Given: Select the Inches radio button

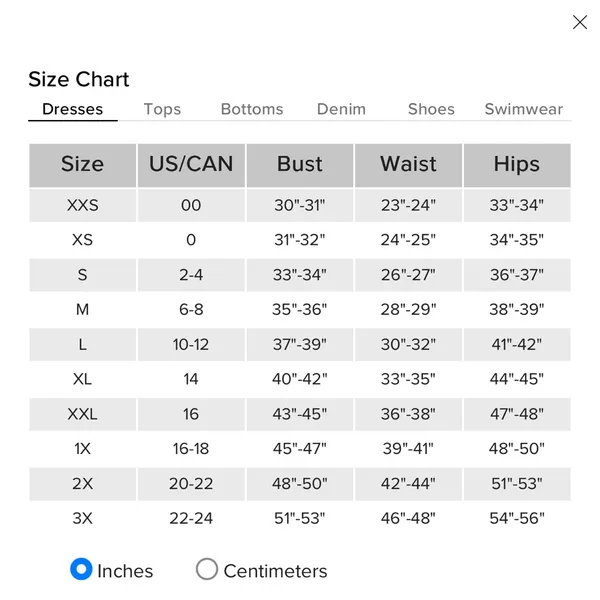Looking at the screenshot, I should [x=81, y=569].
